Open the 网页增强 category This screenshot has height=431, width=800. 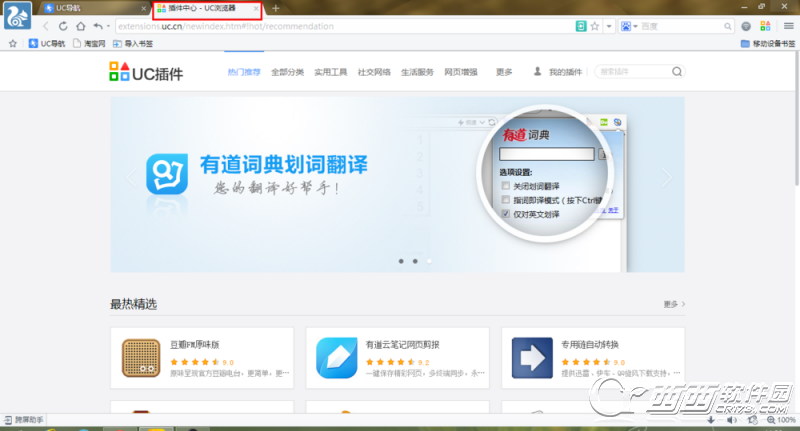[461, 72]
